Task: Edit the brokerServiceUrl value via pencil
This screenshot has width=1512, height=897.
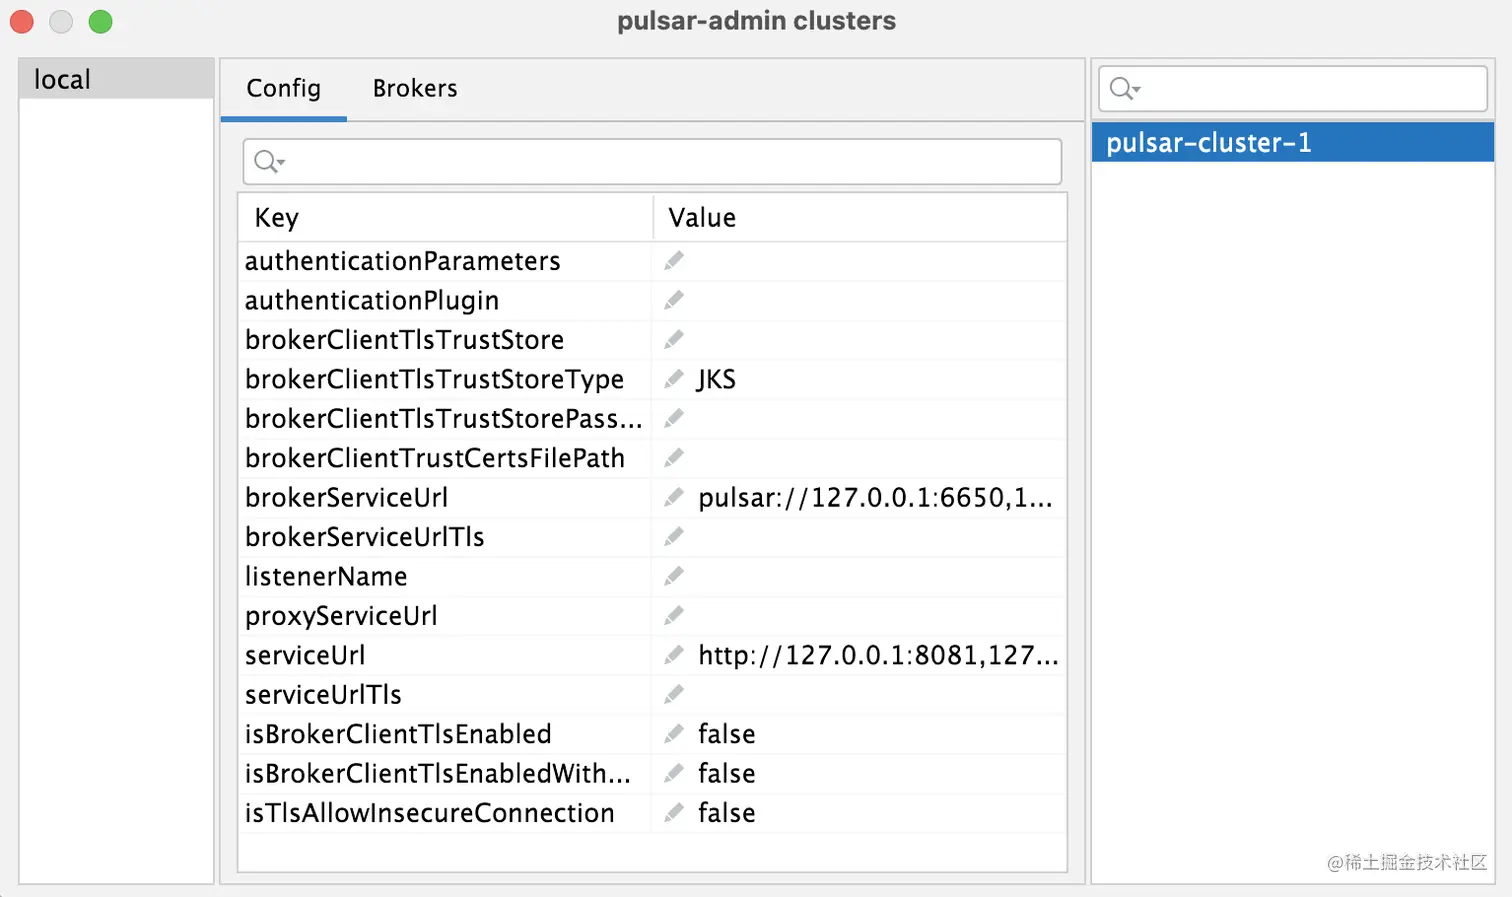Action: point(674,497)
